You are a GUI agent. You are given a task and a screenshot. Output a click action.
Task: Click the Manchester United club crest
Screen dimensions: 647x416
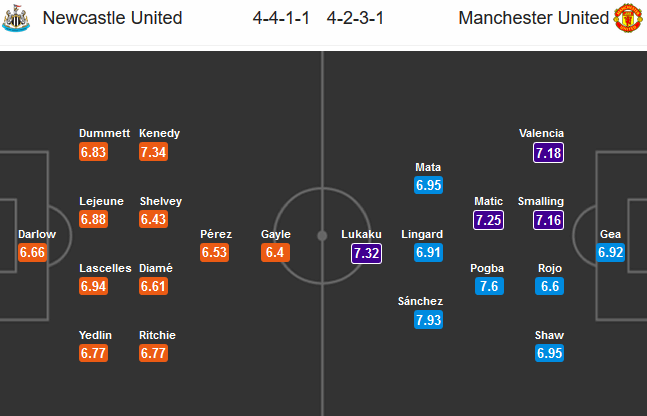tap(627, 18)
